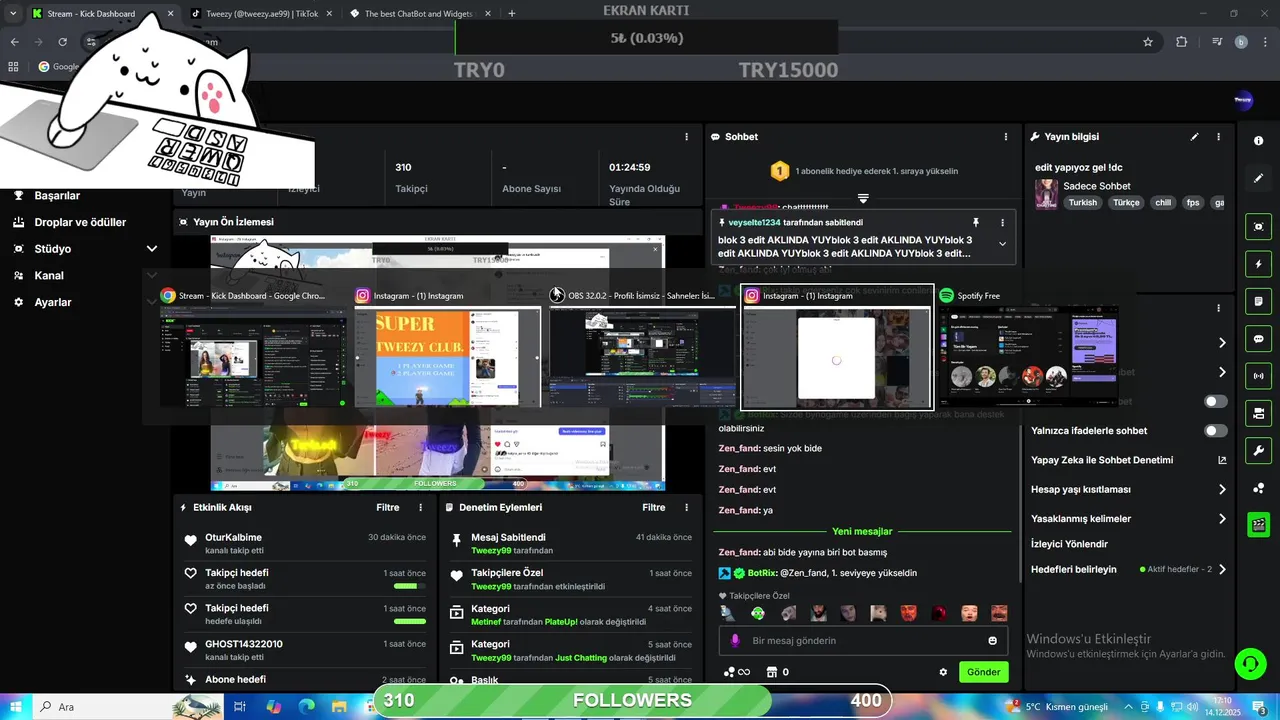Open Filtre in Denetim Eylemleri
The height and width of the screenshot is (720, 1280).
coord(654,508)
